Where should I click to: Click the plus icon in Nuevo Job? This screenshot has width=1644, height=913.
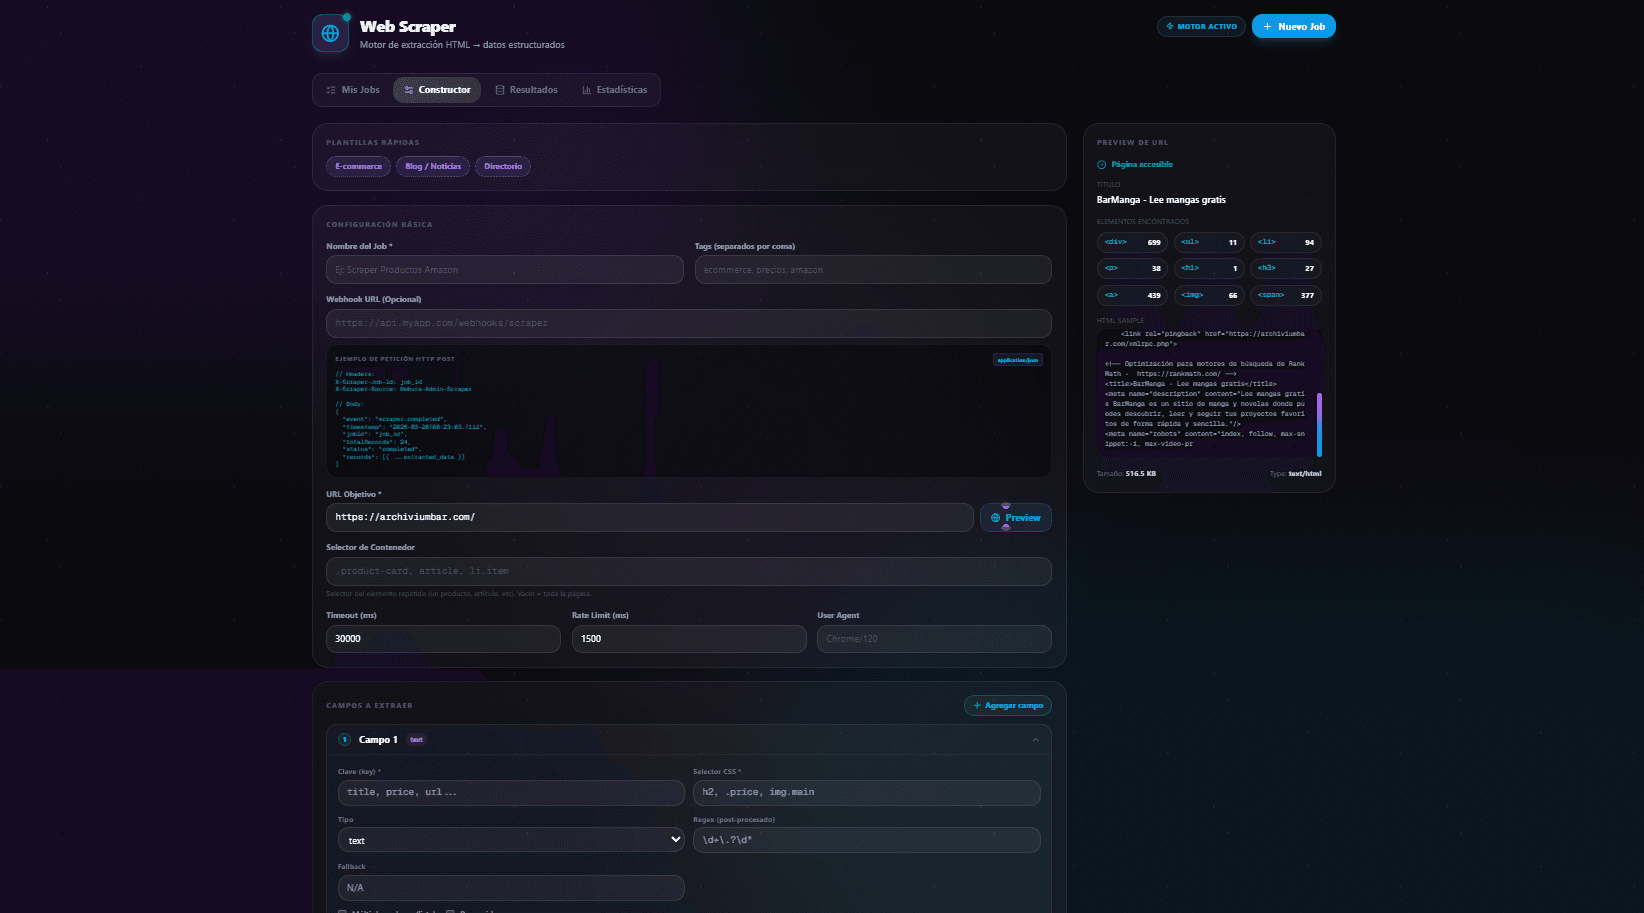1267,27
